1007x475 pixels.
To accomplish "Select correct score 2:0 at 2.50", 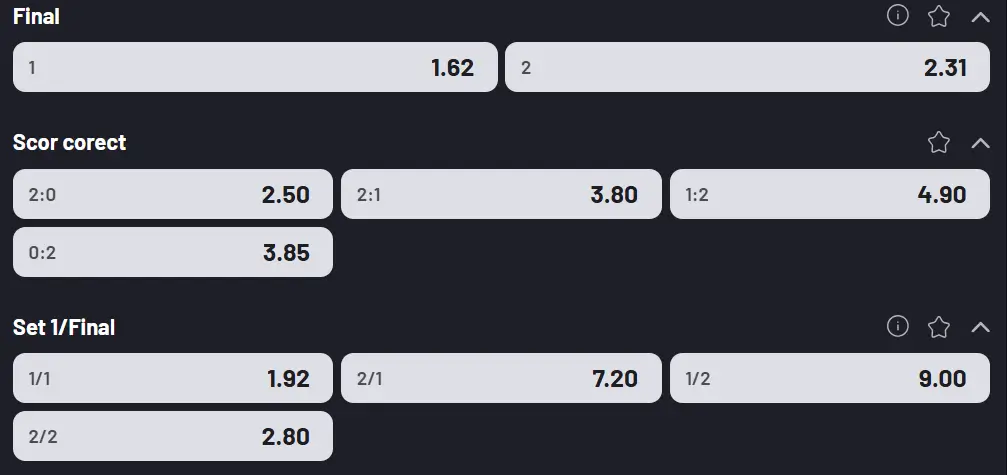I will (172, 194).
